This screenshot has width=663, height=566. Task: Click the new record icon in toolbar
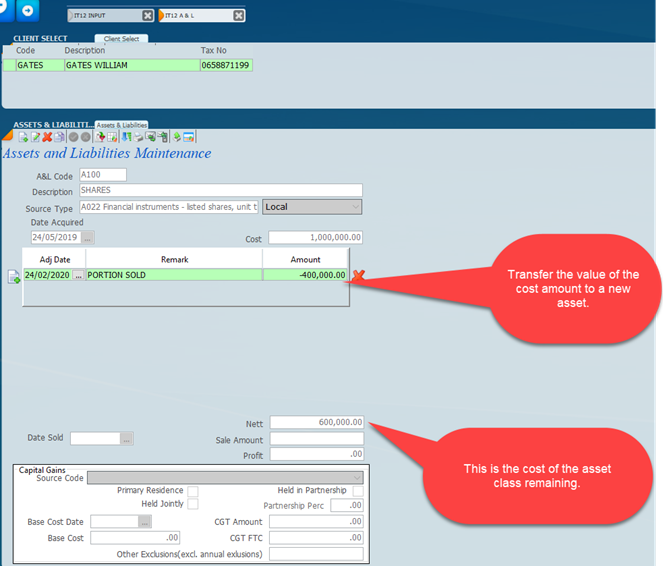click(23, 137)
